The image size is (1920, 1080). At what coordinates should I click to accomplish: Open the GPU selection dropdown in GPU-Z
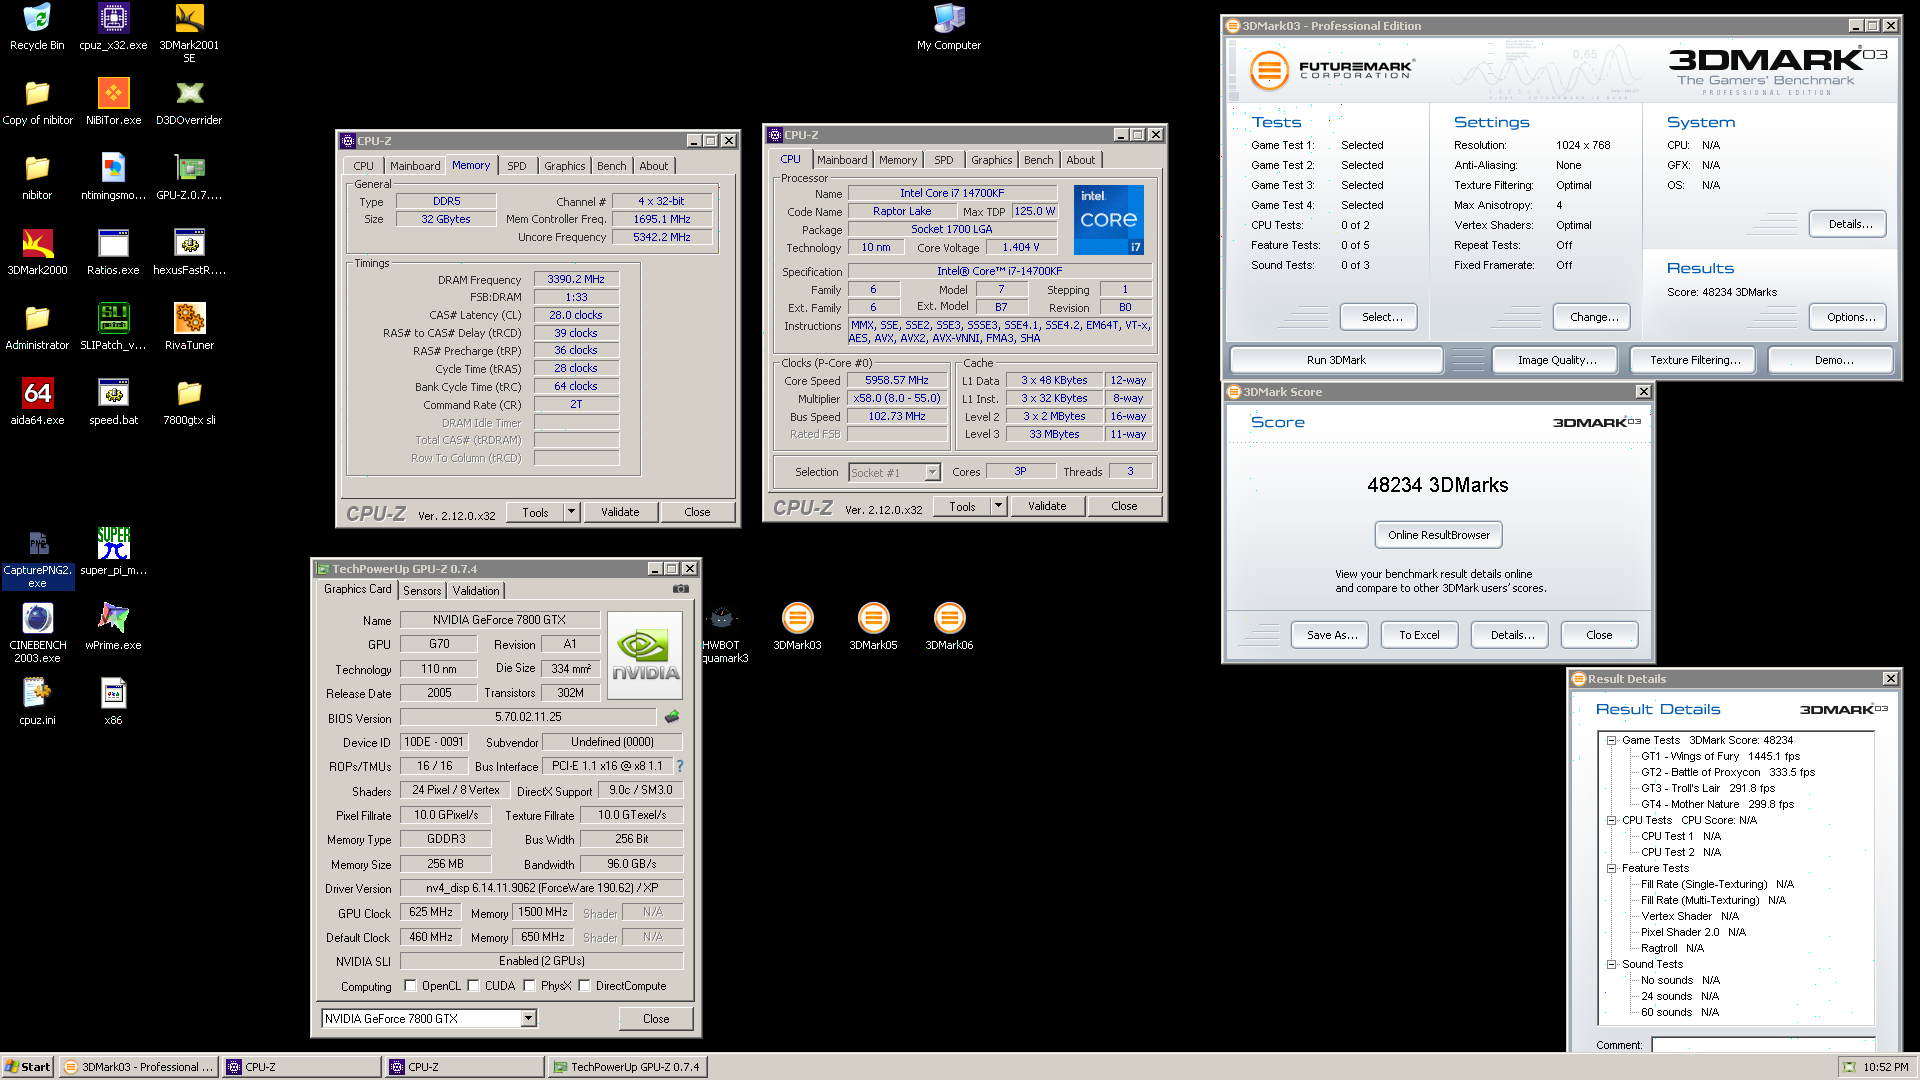(x=528, y=1018)
